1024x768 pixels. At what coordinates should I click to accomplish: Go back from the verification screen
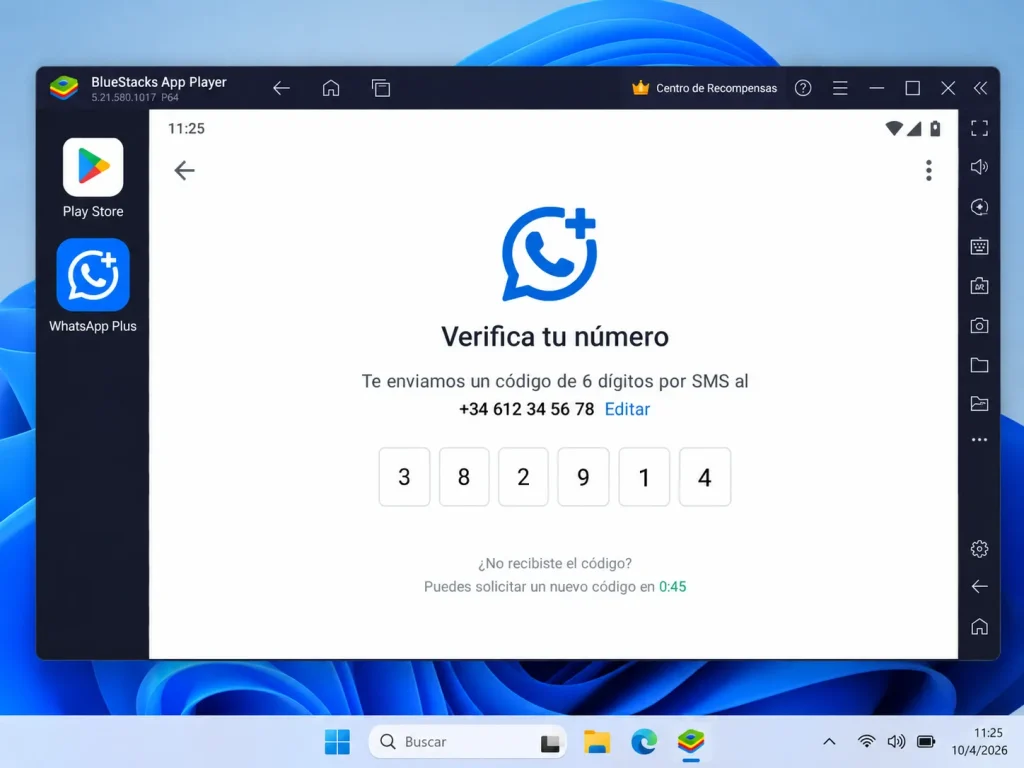click(x=185, y=170)
